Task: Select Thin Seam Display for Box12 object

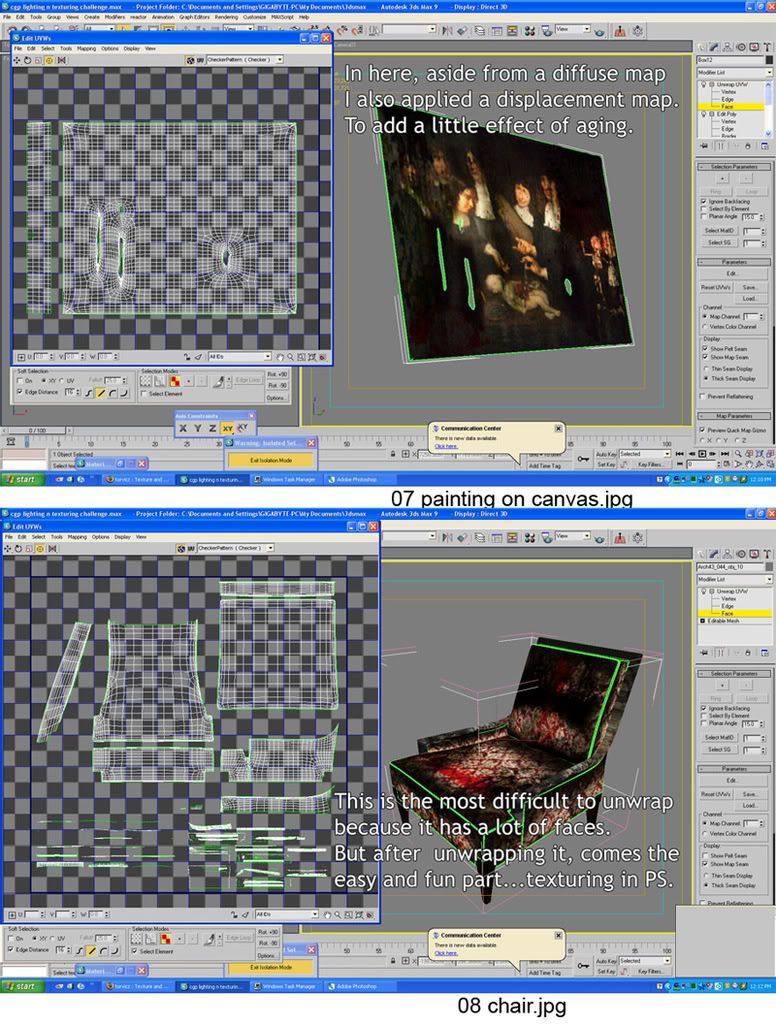Action: [x=705, y=368]
